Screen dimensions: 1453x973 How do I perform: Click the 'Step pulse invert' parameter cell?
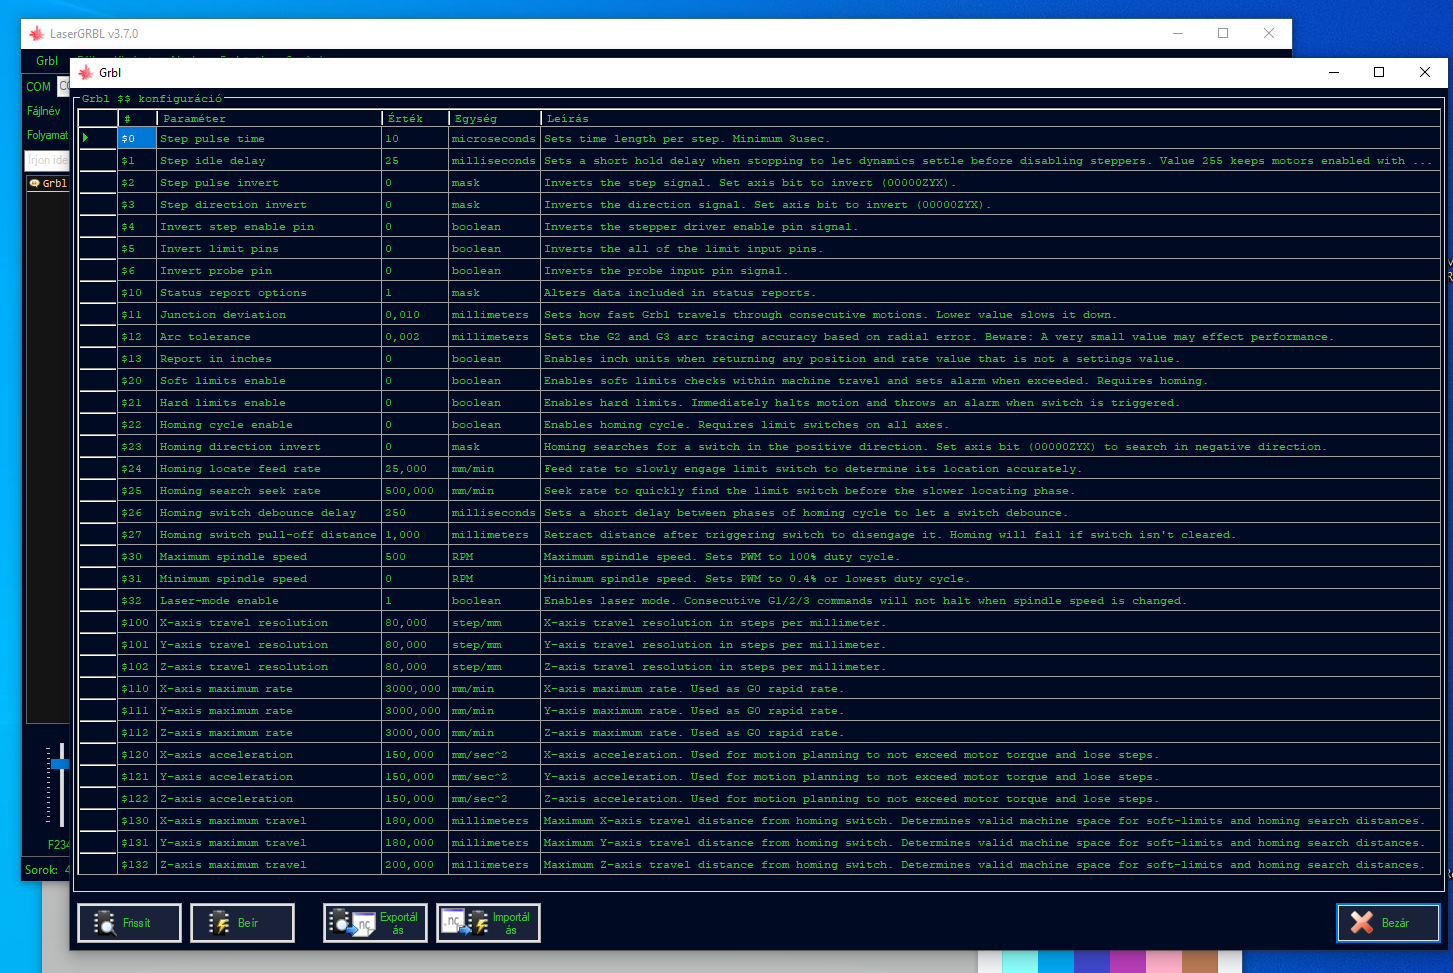(x=270, y=183)
